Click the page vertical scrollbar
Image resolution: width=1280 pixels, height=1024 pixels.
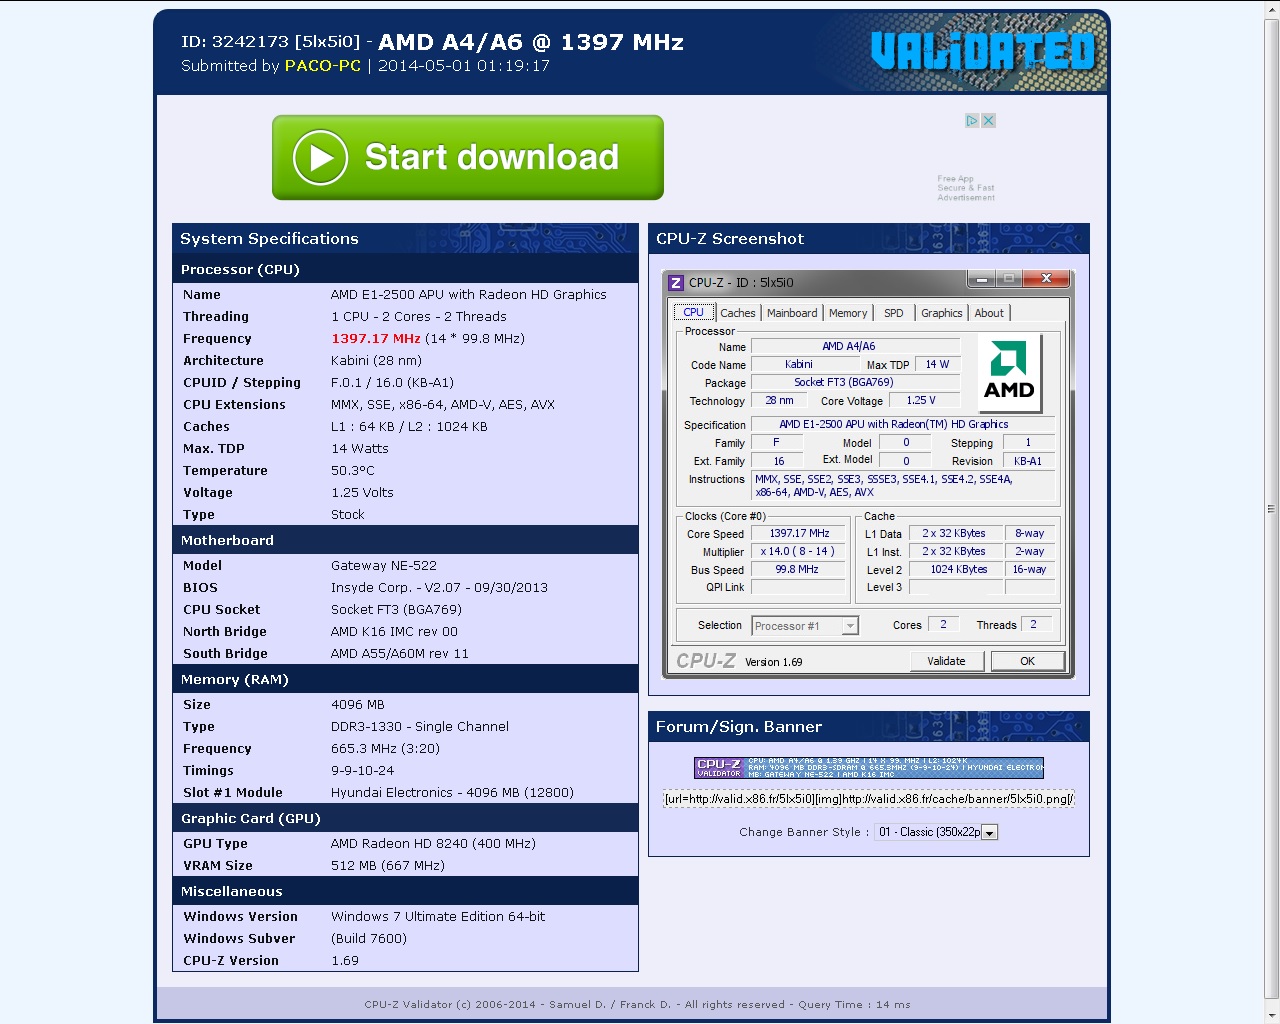pos(1272,508)
